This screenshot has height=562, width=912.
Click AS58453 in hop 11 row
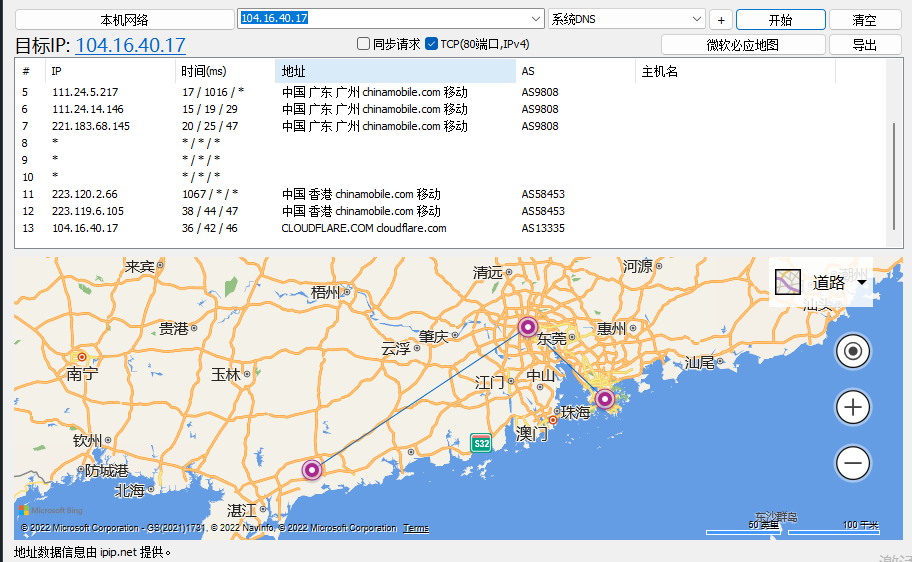tap(543, 194)
